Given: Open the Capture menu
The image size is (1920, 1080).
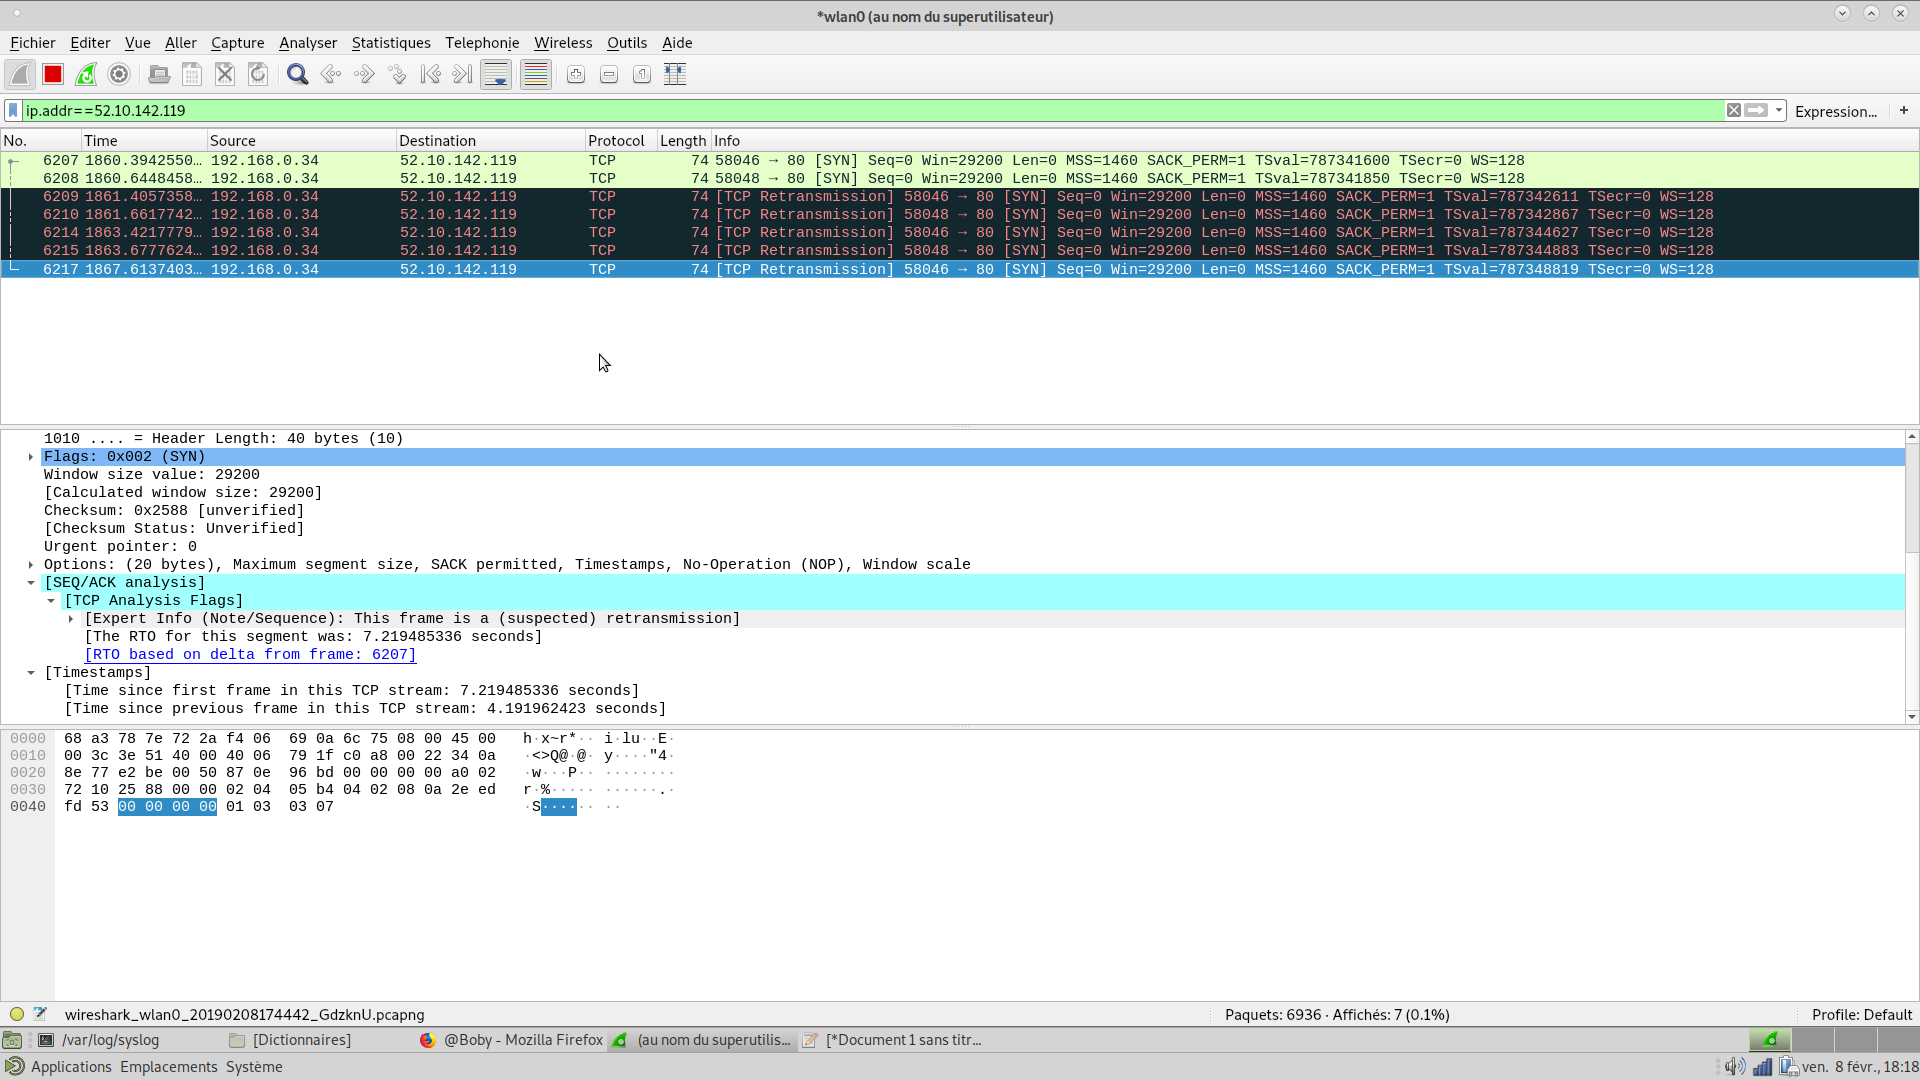Looking at the screenshot, I should pyautogui.click(x=237, y=42).
